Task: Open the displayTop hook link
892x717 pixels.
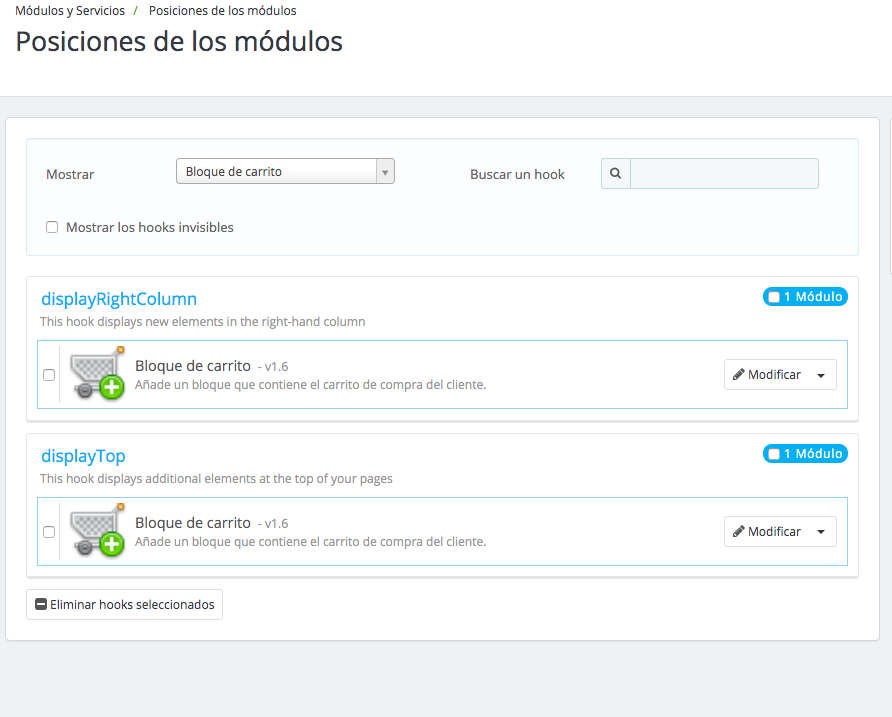Action: click(83, 456)
